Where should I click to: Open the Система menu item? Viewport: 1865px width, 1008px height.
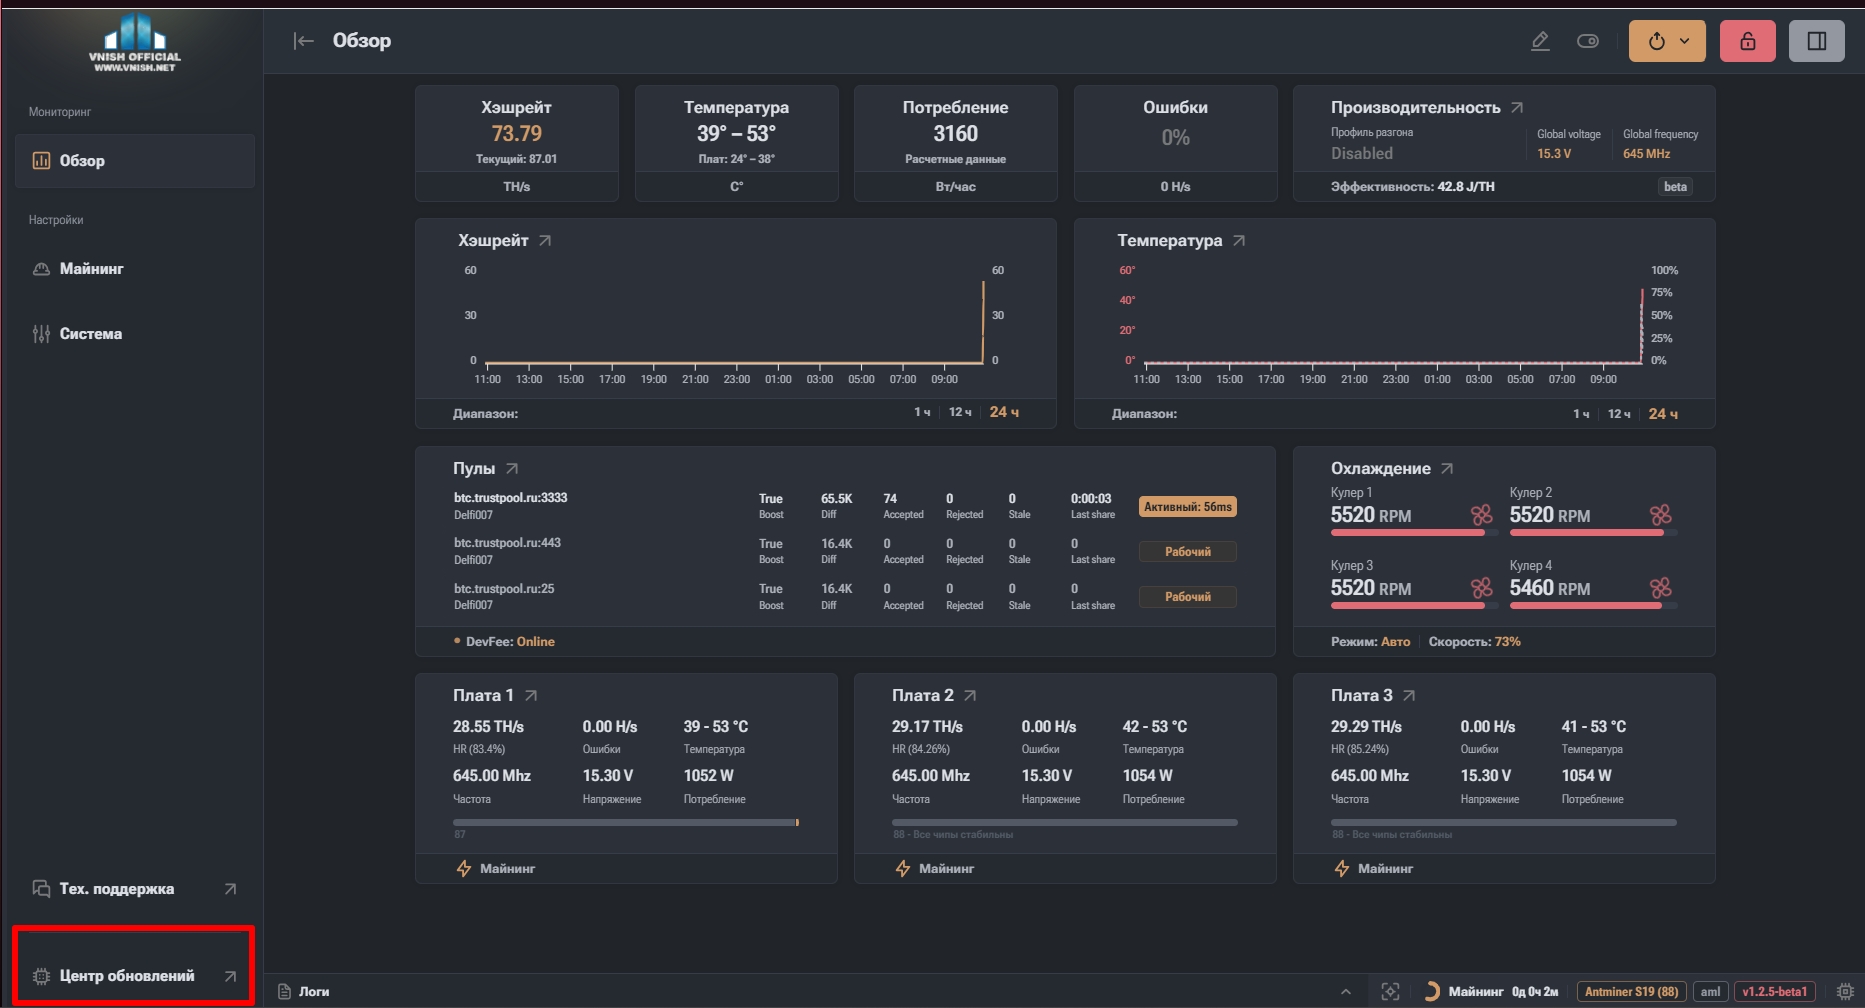click(x=135, y=334)
